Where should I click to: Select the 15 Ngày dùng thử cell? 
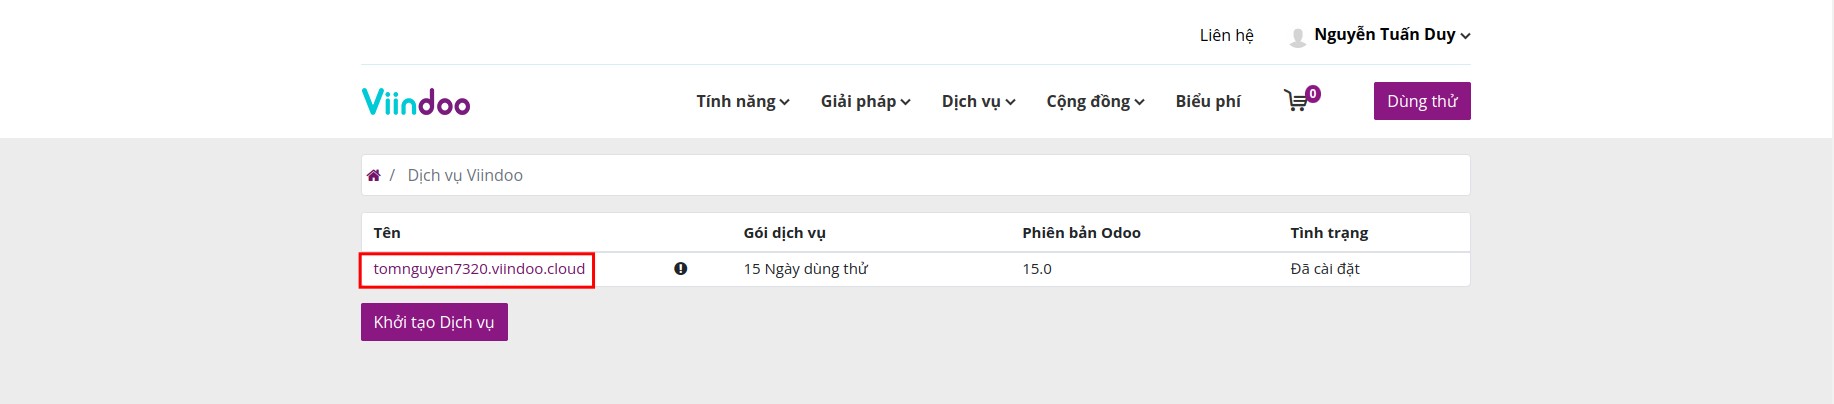tap(806, 269)
